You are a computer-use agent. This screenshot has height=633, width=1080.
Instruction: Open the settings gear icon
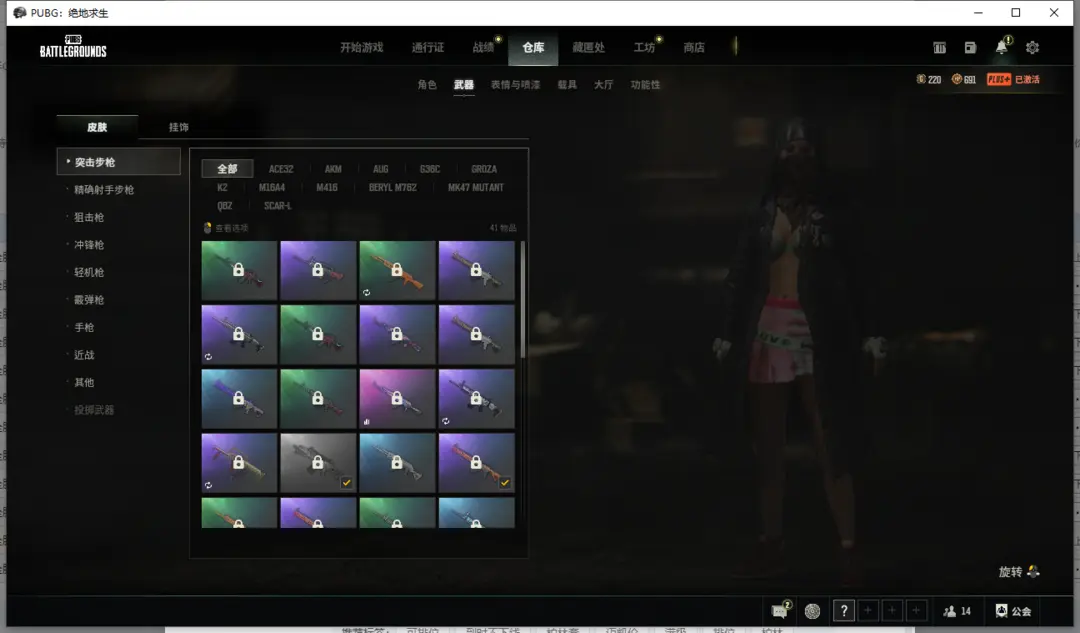[1032, 48]
